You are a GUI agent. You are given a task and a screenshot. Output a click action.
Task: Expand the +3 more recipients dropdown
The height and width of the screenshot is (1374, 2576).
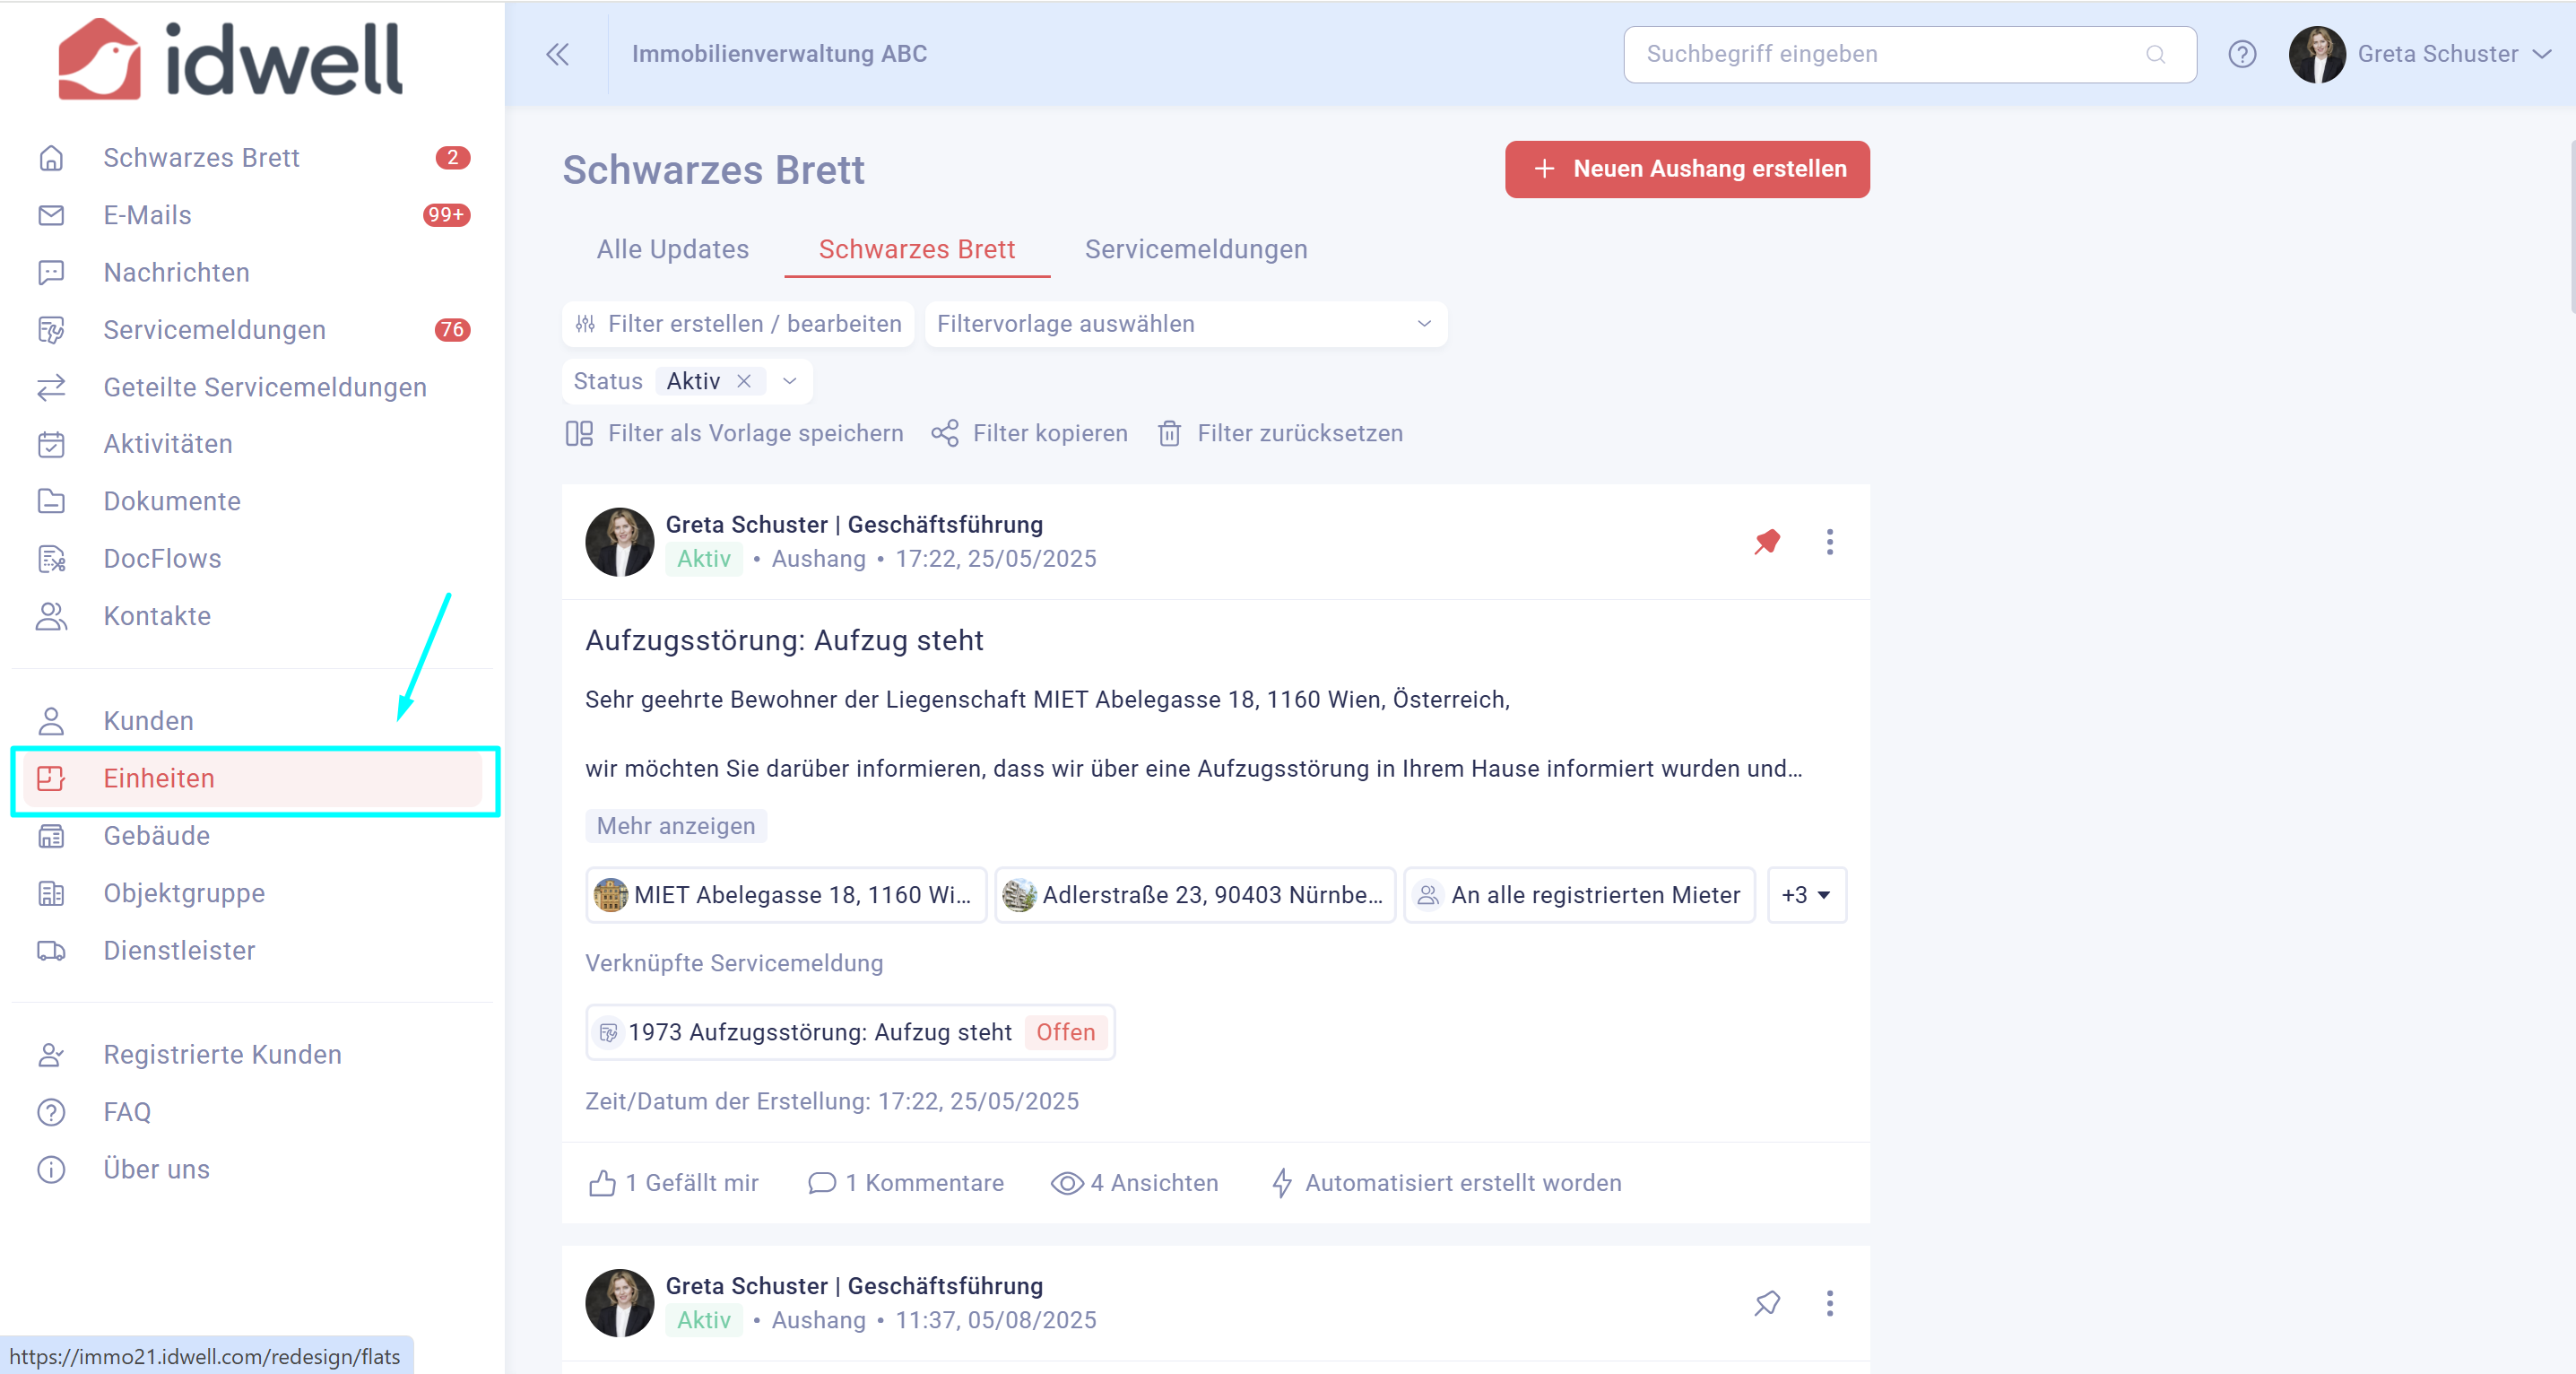(x=1806, y=895)
